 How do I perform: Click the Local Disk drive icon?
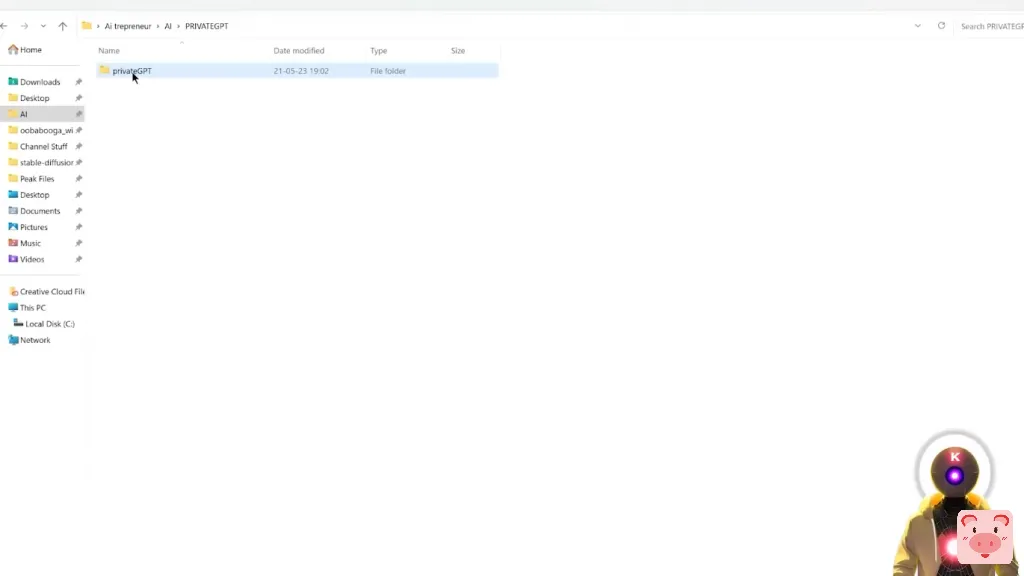pyautogui.click(x=18, y=323)
